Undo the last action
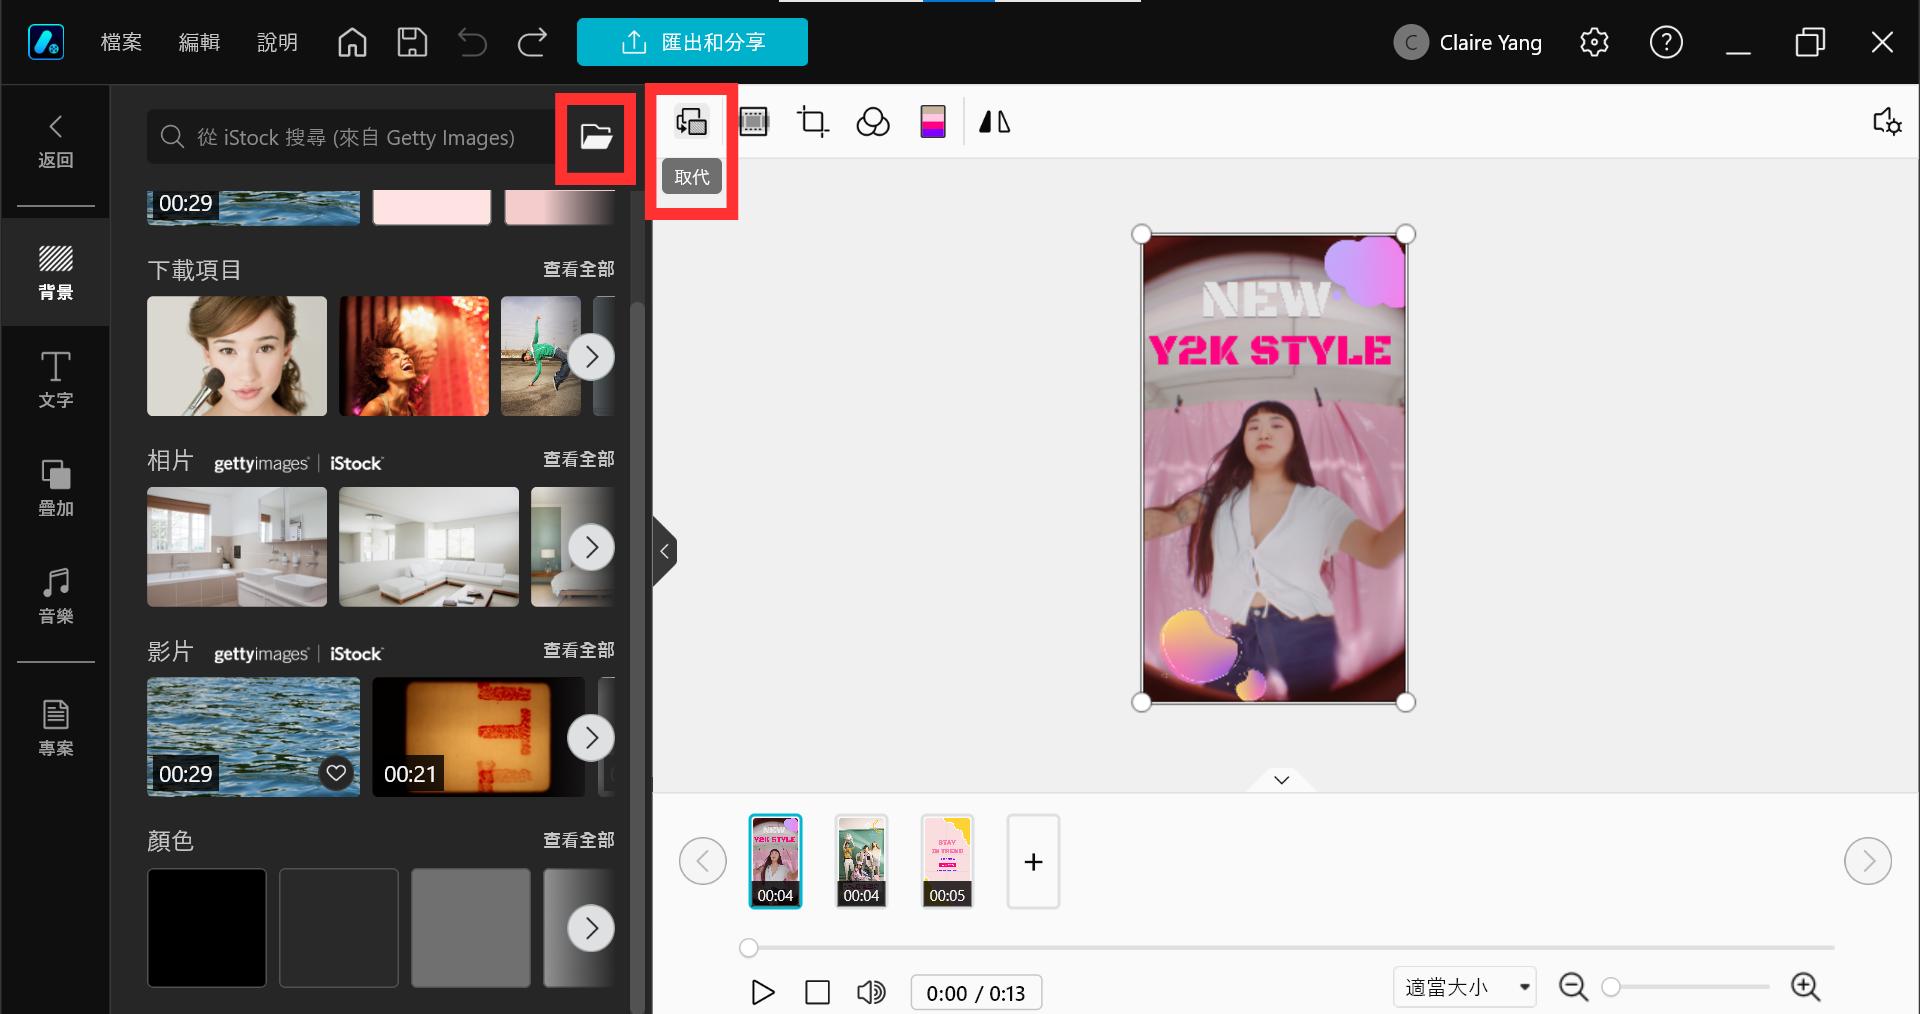Screen dimensions: 1920x1014 tap(472, 42)
